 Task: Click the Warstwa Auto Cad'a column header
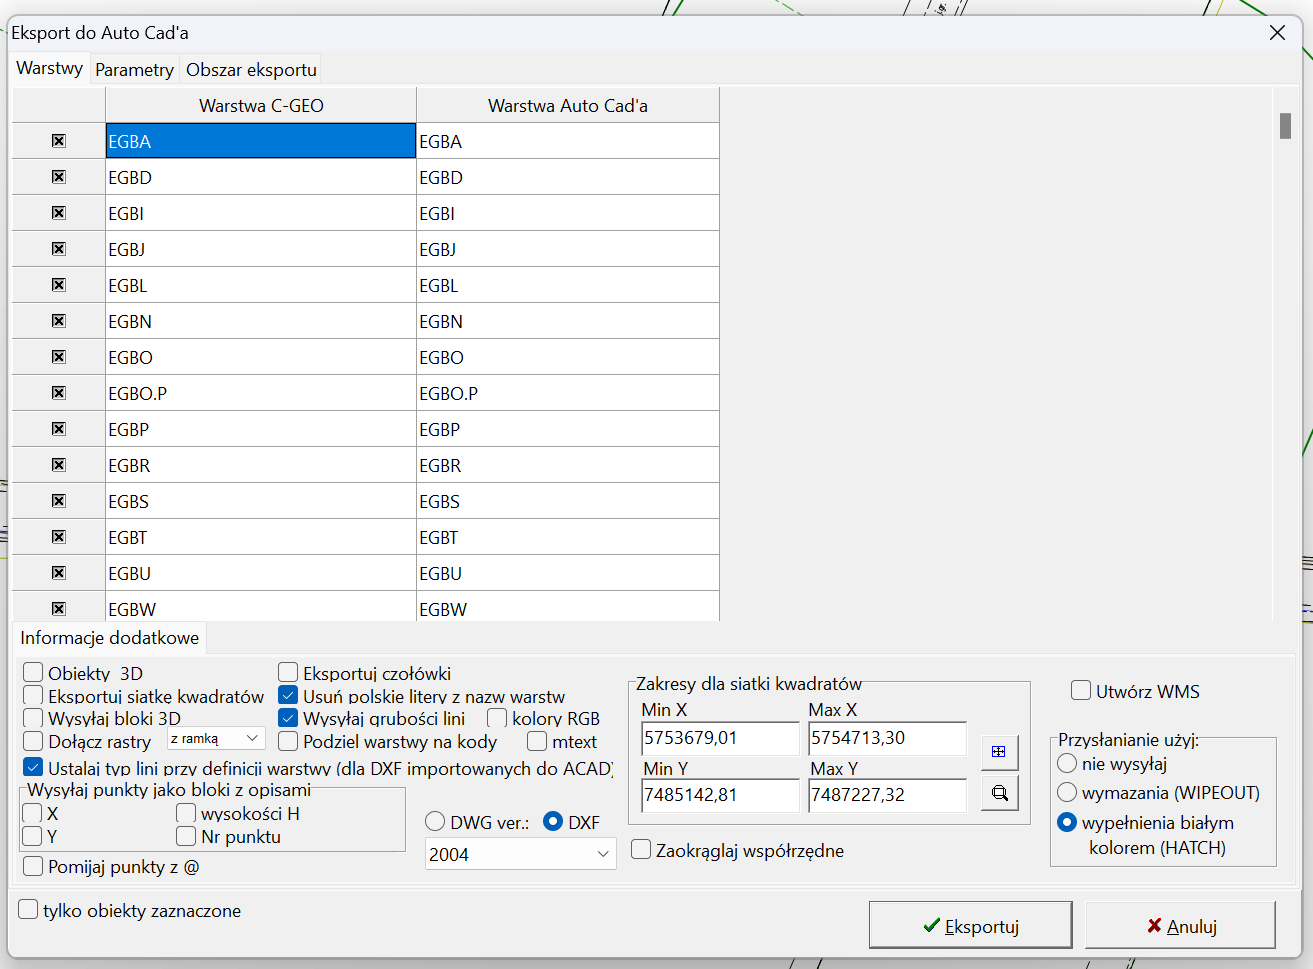568,105
